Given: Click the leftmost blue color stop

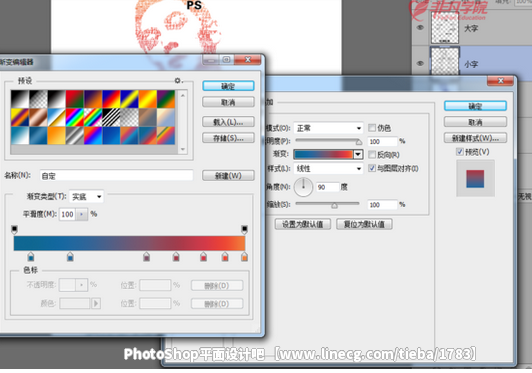Looking at the screenshot, I should (x=31, y=257).
